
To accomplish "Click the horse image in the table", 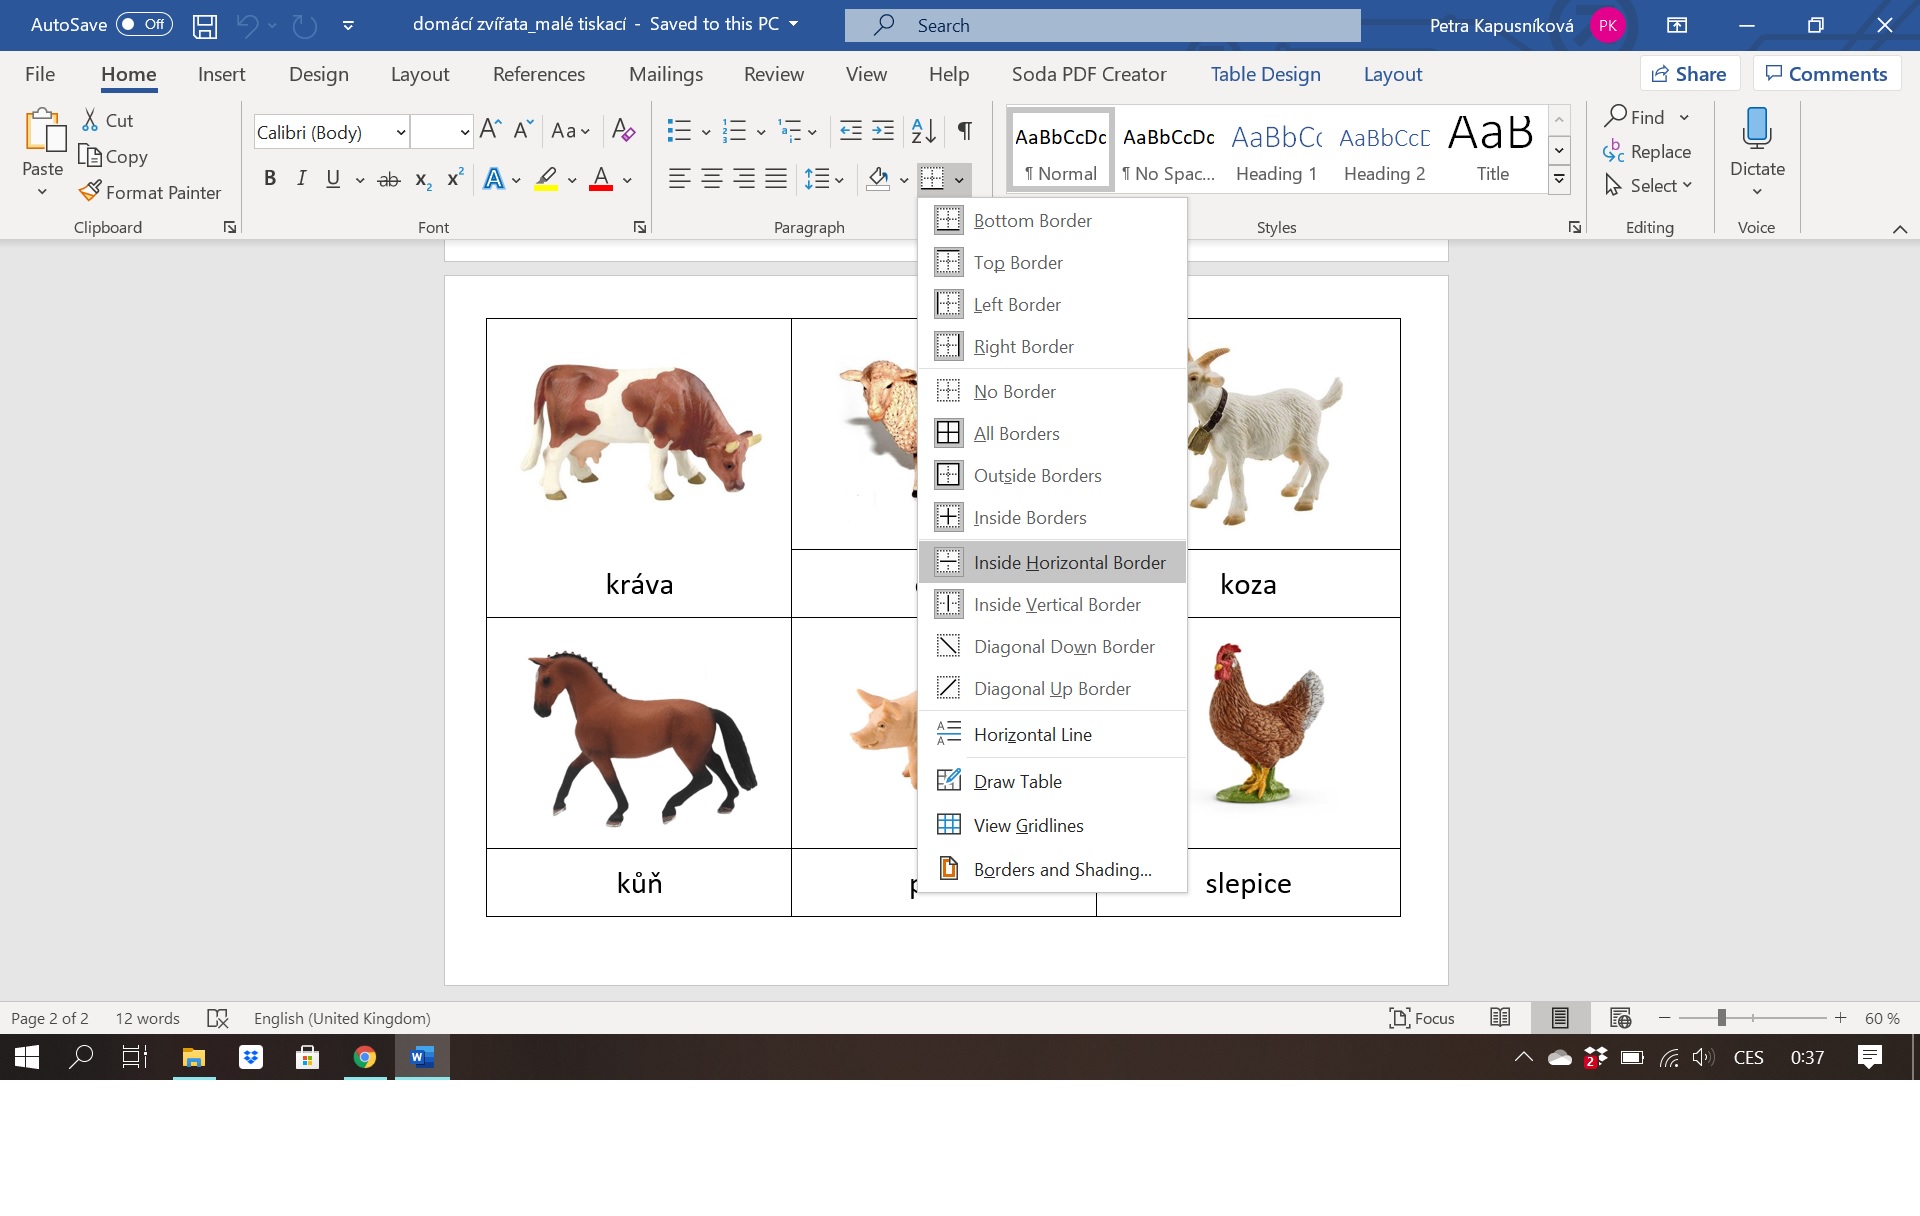I will 642,737.
